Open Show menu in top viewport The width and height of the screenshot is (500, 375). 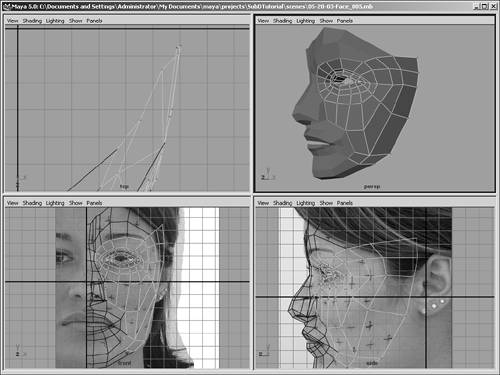[76, 21]
